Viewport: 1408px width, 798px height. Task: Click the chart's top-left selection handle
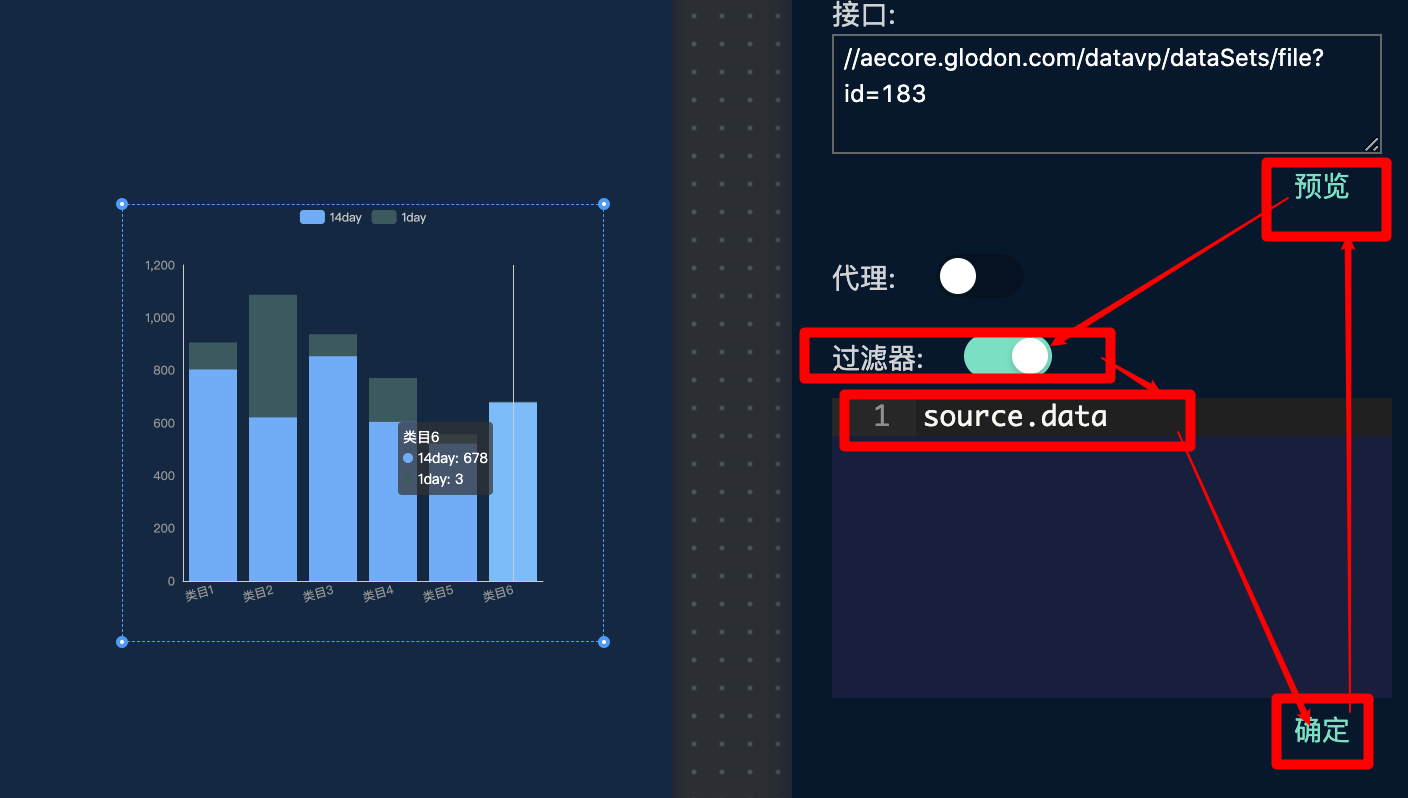[122, 204]
